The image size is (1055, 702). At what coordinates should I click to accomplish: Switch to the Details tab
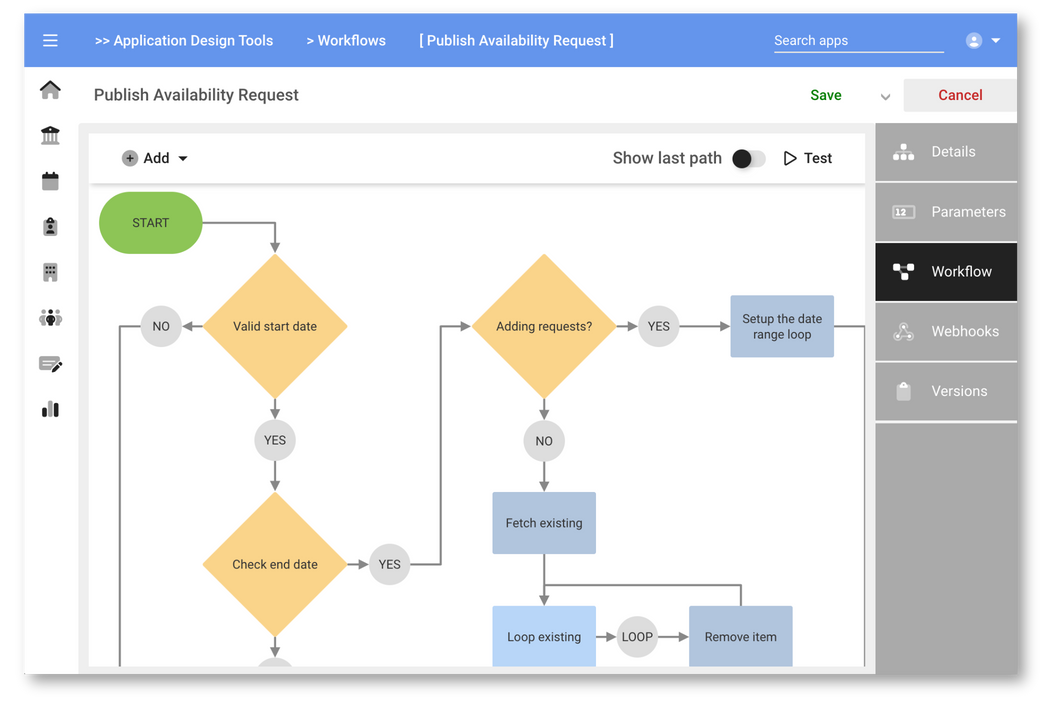coord(946,152)
